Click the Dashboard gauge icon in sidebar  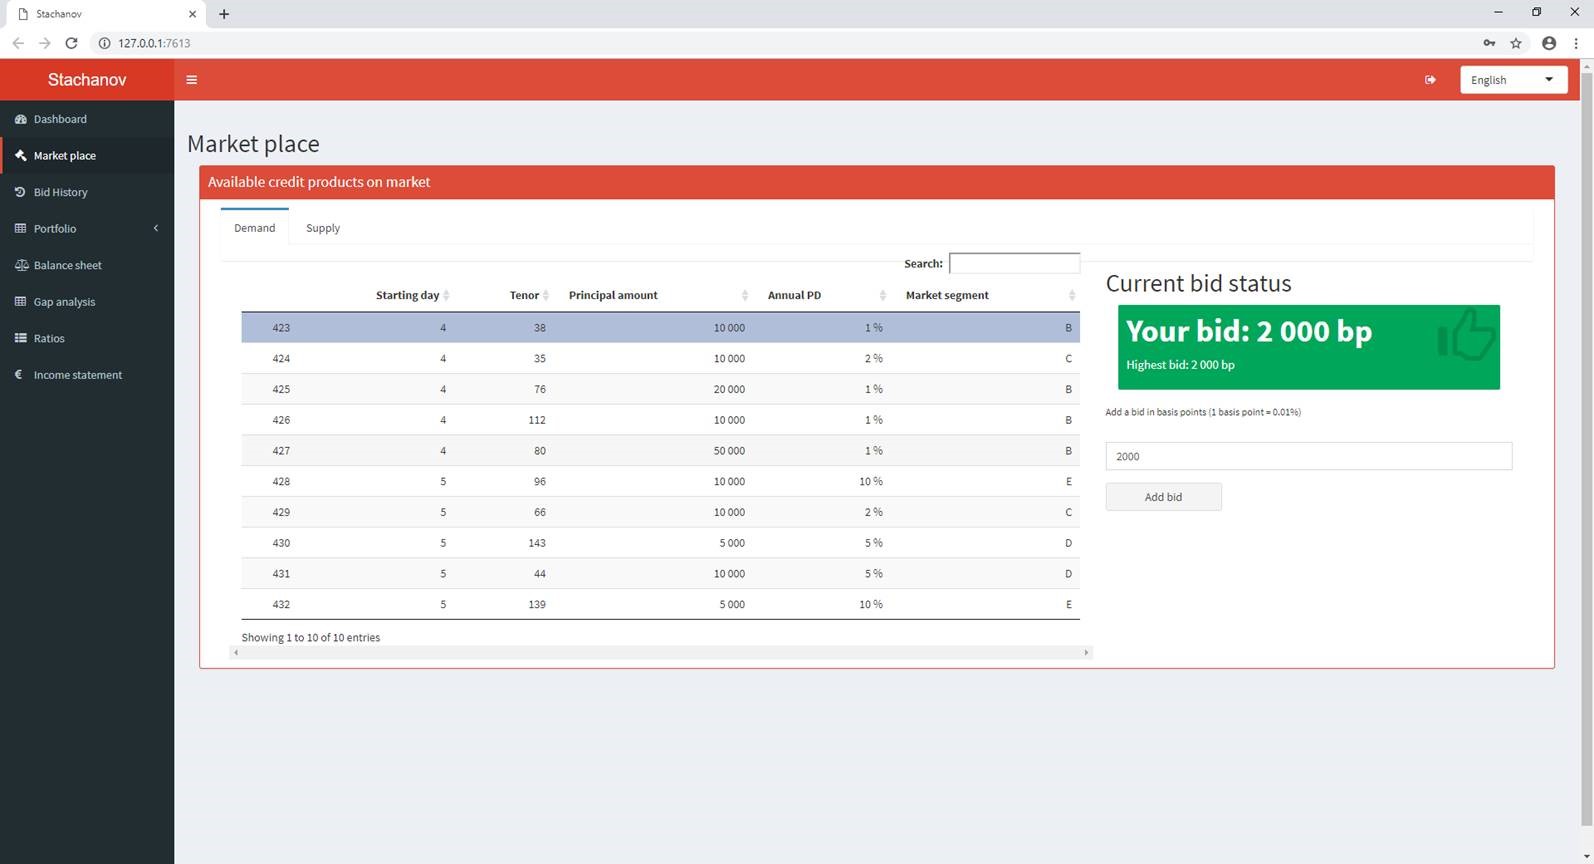point(20,119)
